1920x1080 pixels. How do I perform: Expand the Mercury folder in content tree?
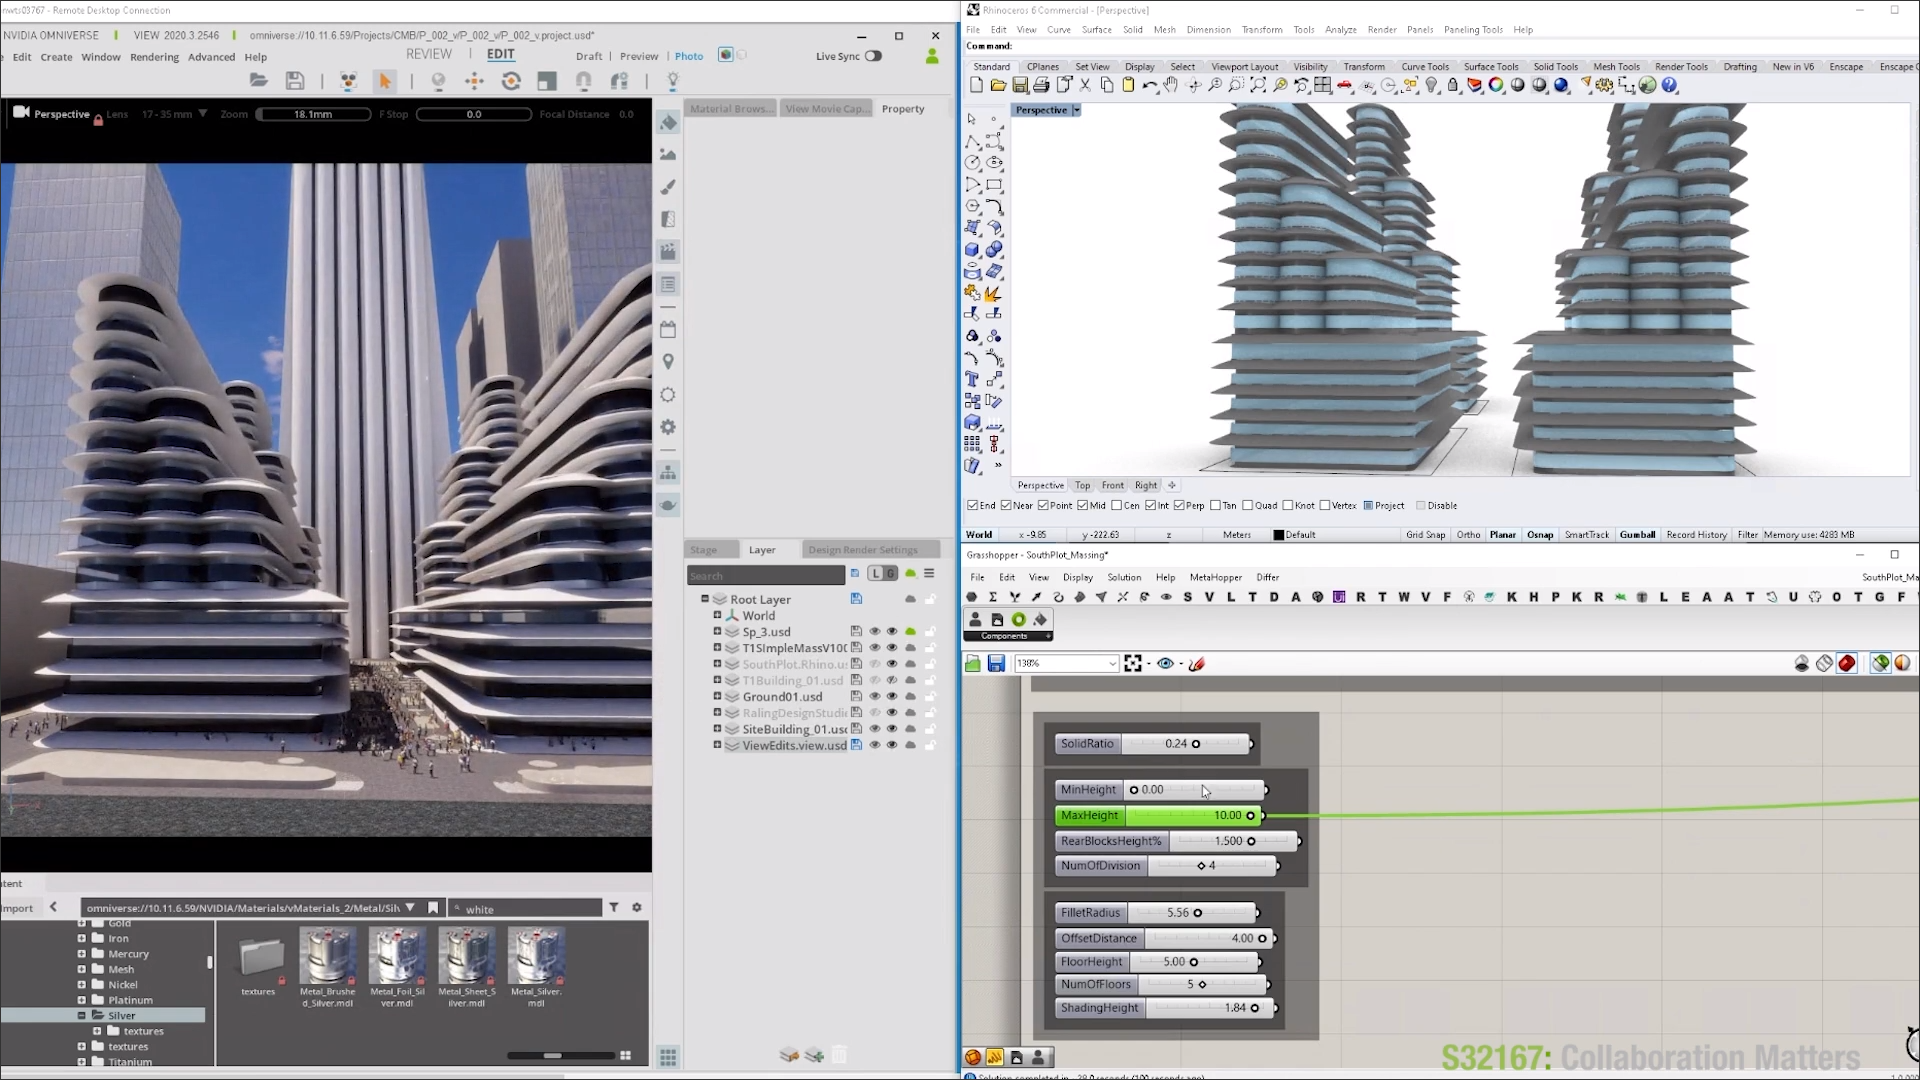82,954
